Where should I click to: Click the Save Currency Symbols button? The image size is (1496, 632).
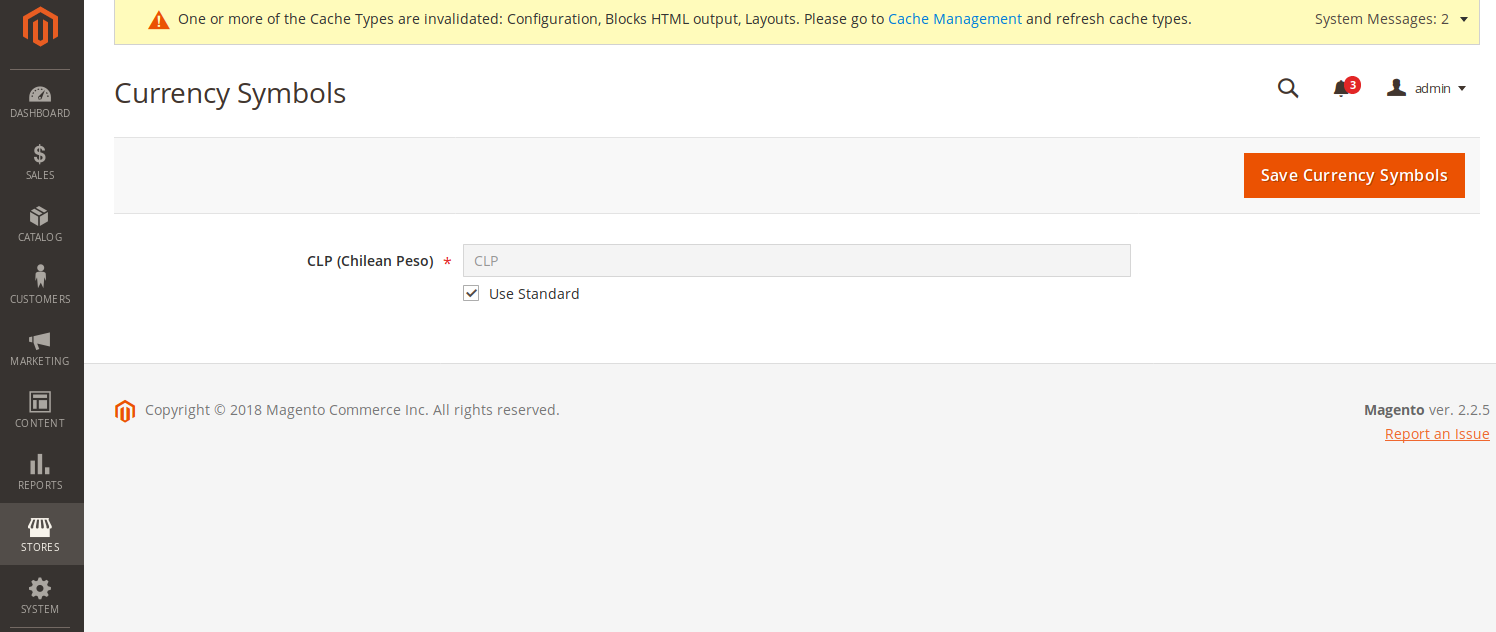tap(1353, 175)
